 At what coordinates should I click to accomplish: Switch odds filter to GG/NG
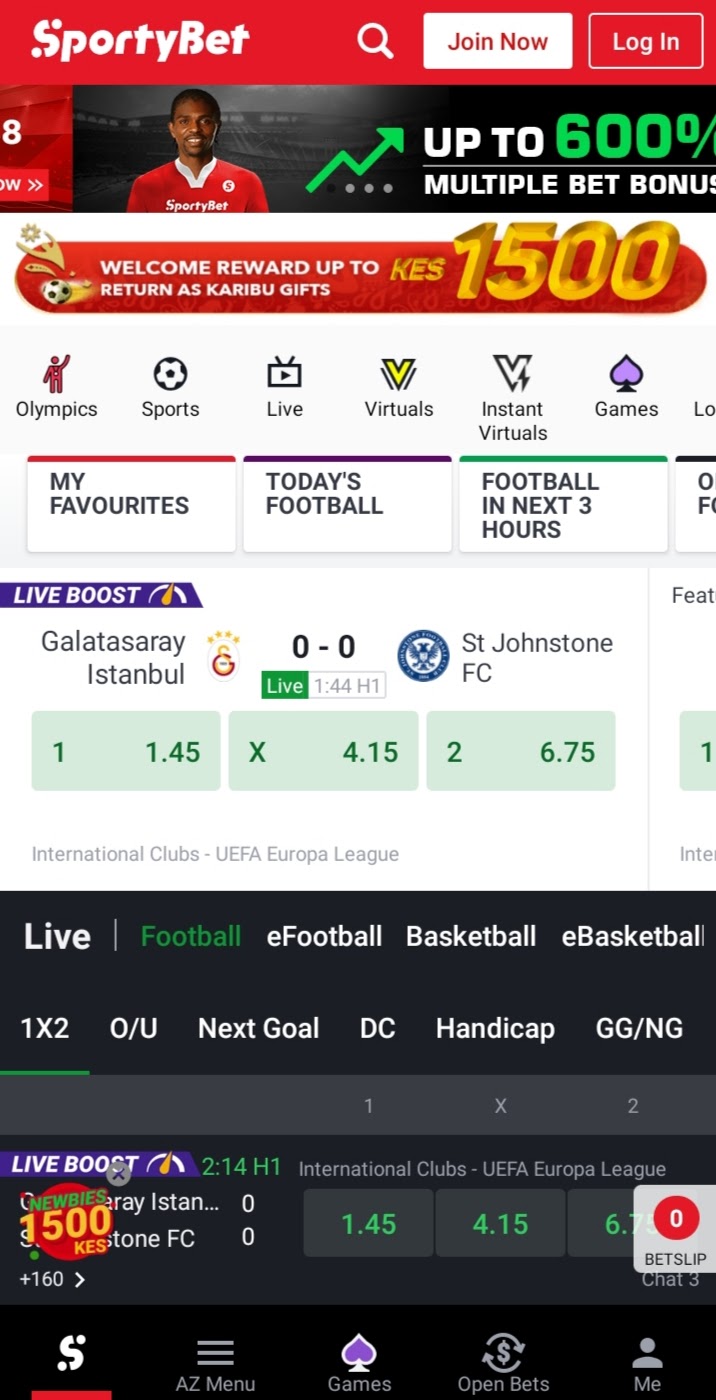point(639,1028)
